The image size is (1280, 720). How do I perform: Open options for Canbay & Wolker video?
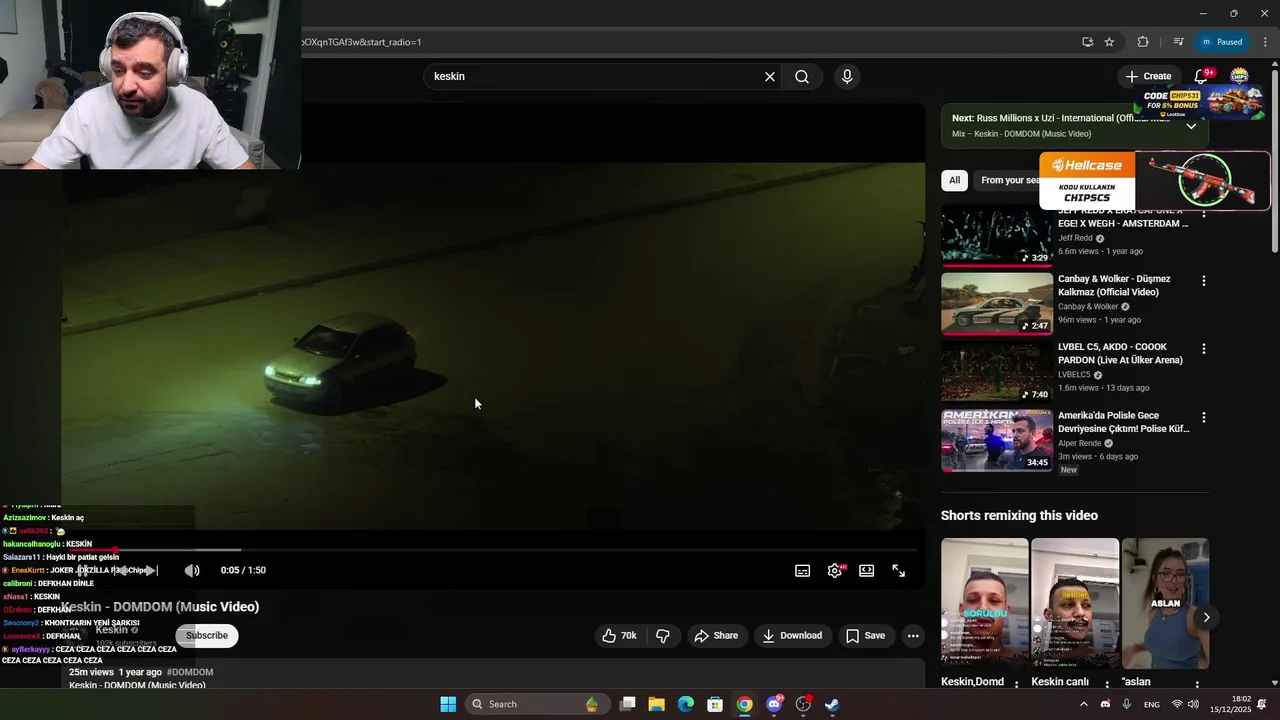pos(1203,281)
